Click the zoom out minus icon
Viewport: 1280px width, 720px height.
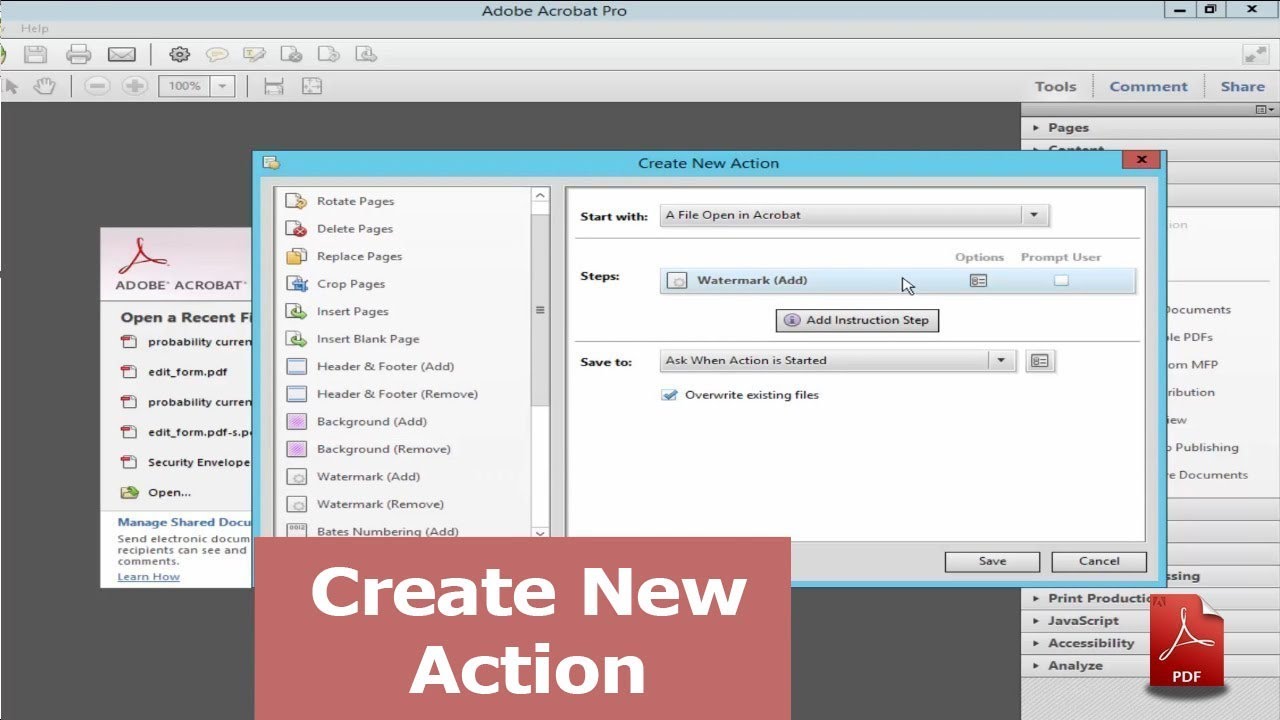(97, 86)
